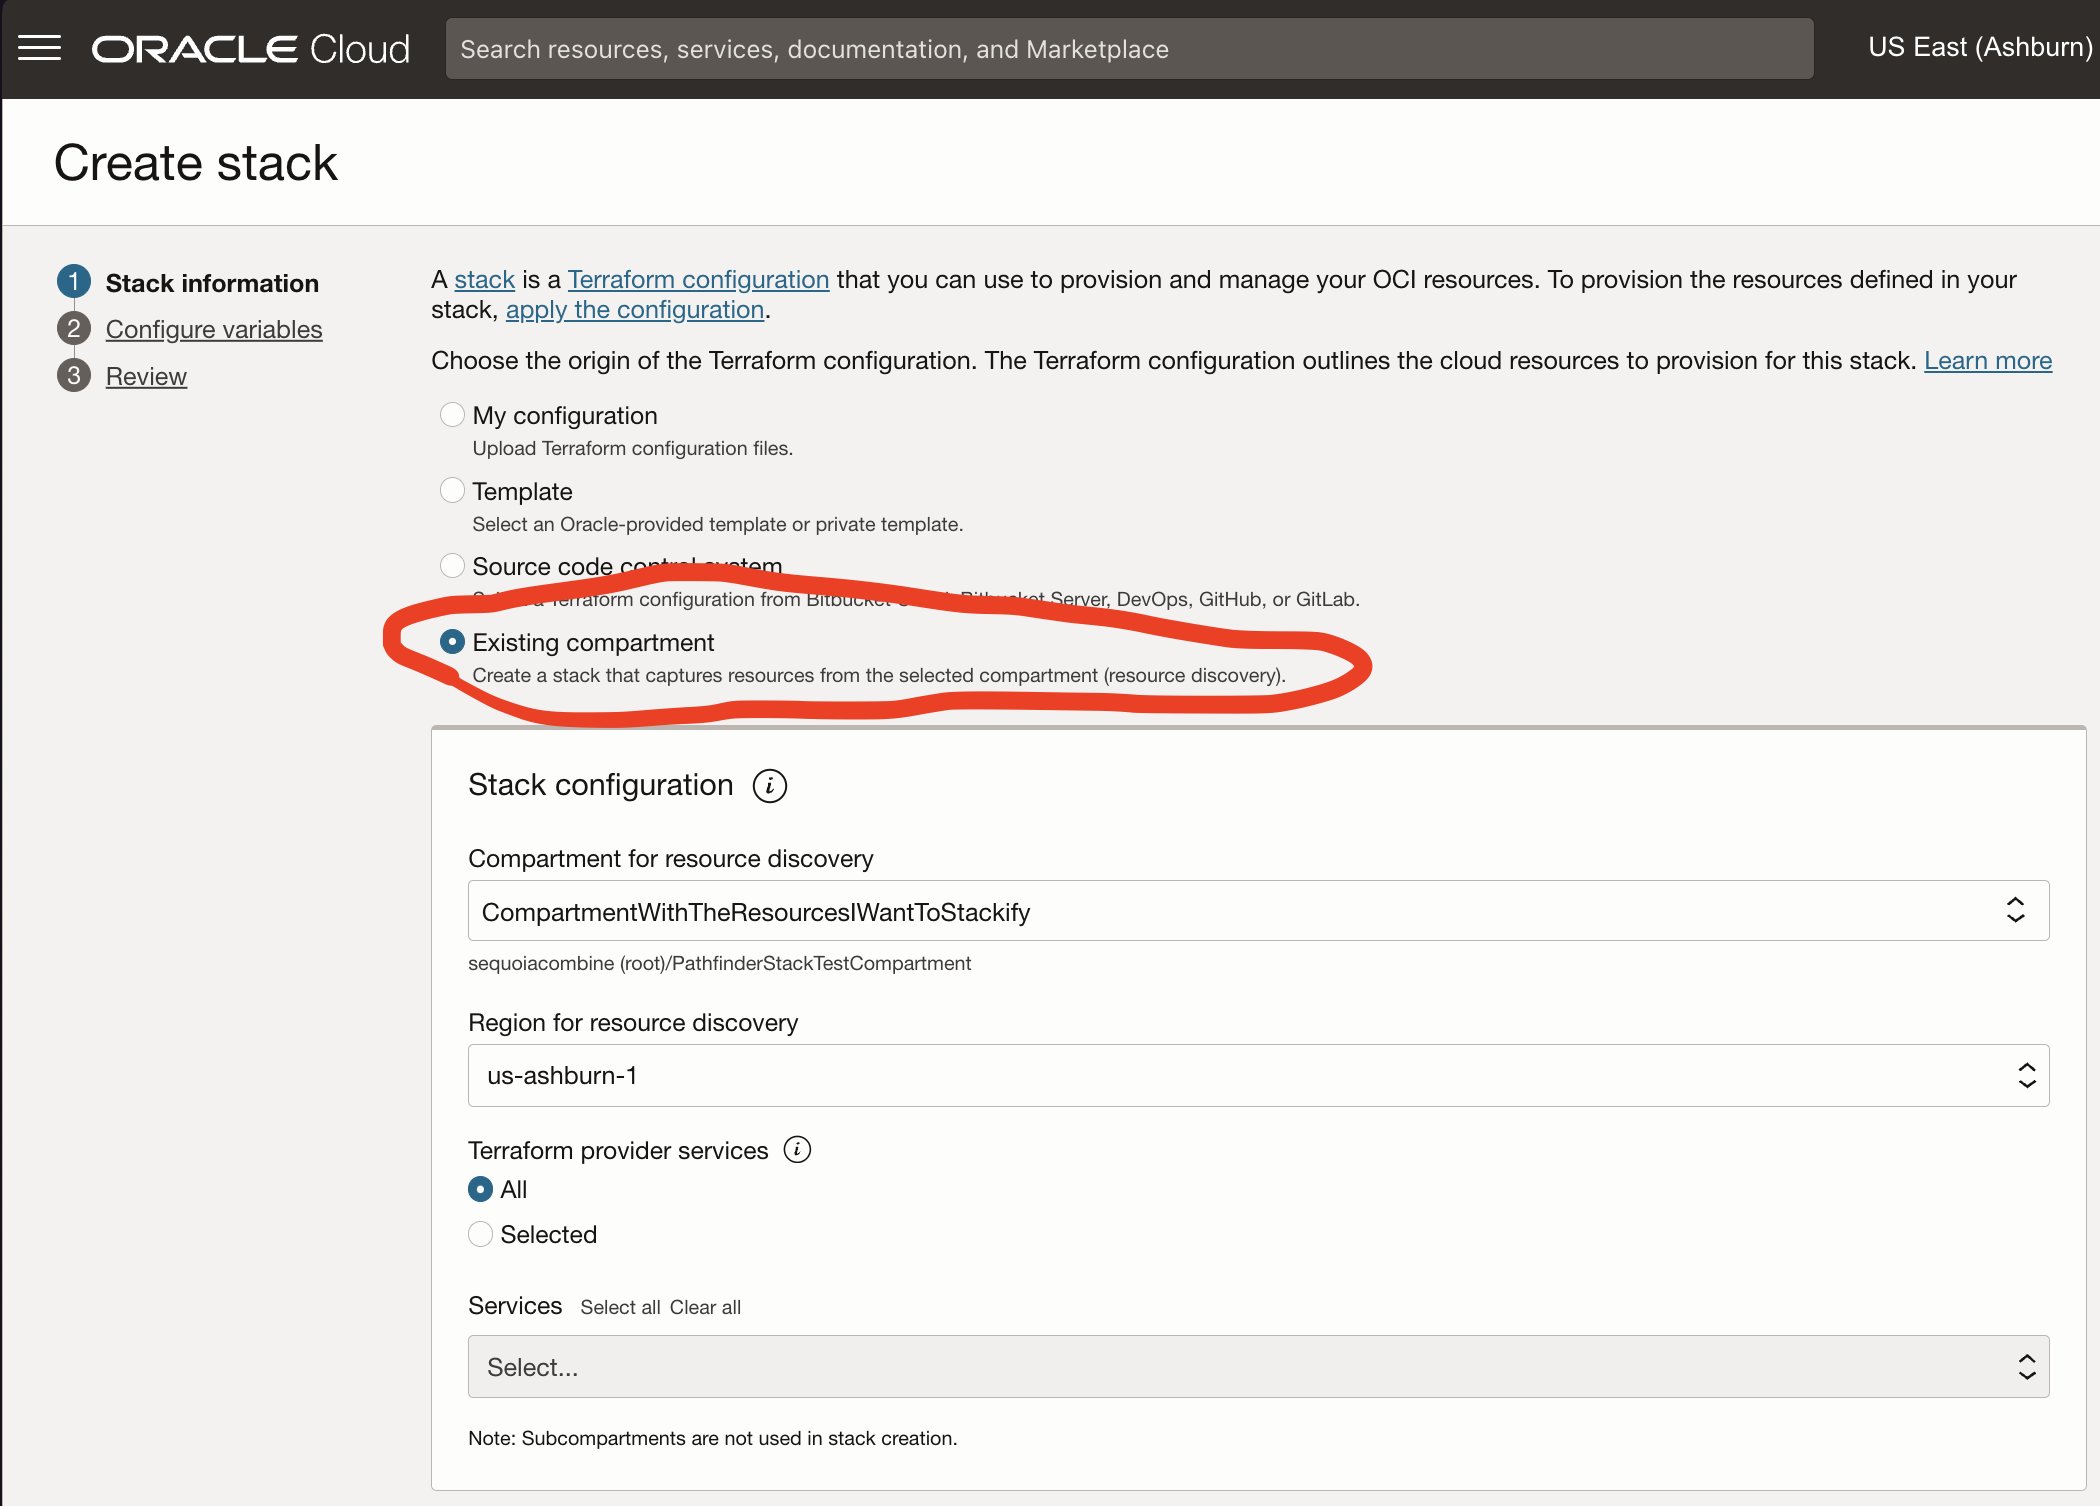The width and height of the screenshot is (2100, 1506).
Task: Open the Terraform configuration link
Action: [x=698, y=279]
